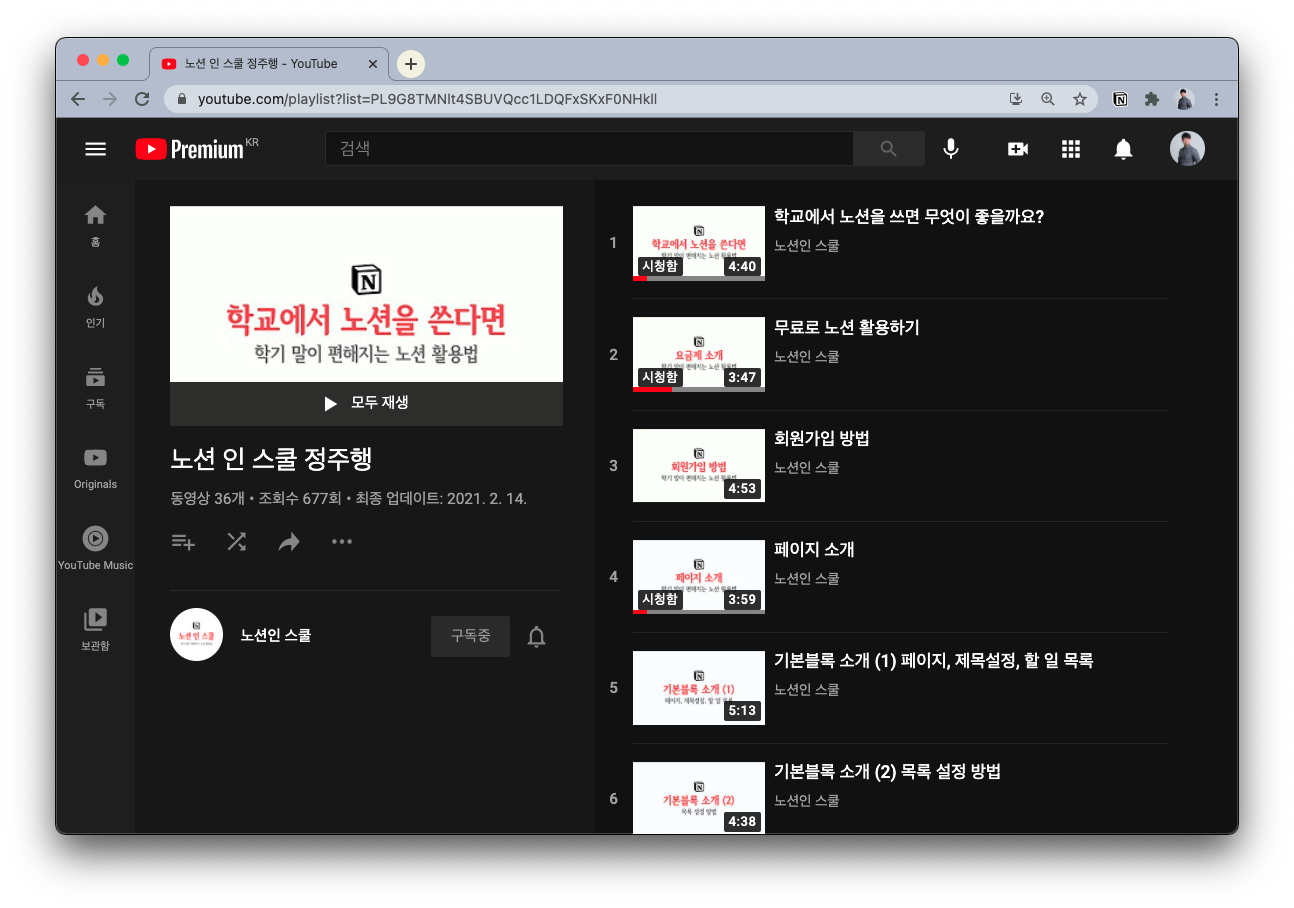Viewport: 1294px width, 908px height.
Task: Open thumbnail of 기본블록 소개 (2) video 4:38
Action: 699,797
